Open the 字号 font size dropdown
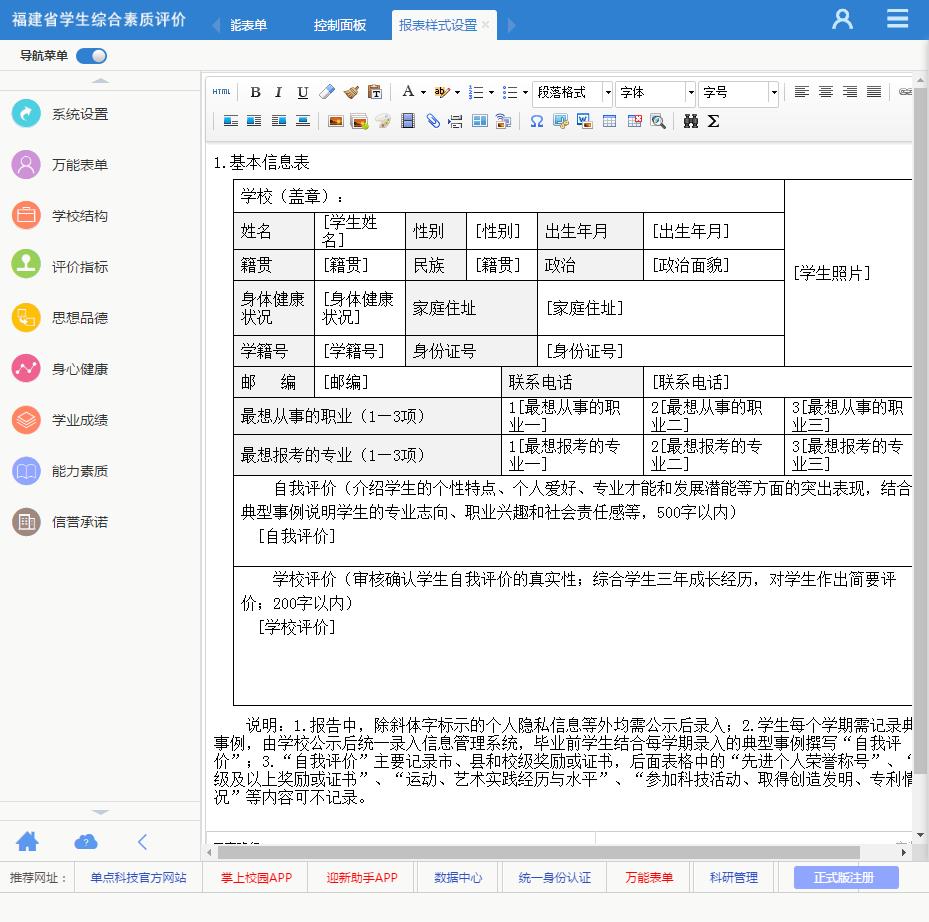This screenshot has width=929, height=922. click(738, 92)
